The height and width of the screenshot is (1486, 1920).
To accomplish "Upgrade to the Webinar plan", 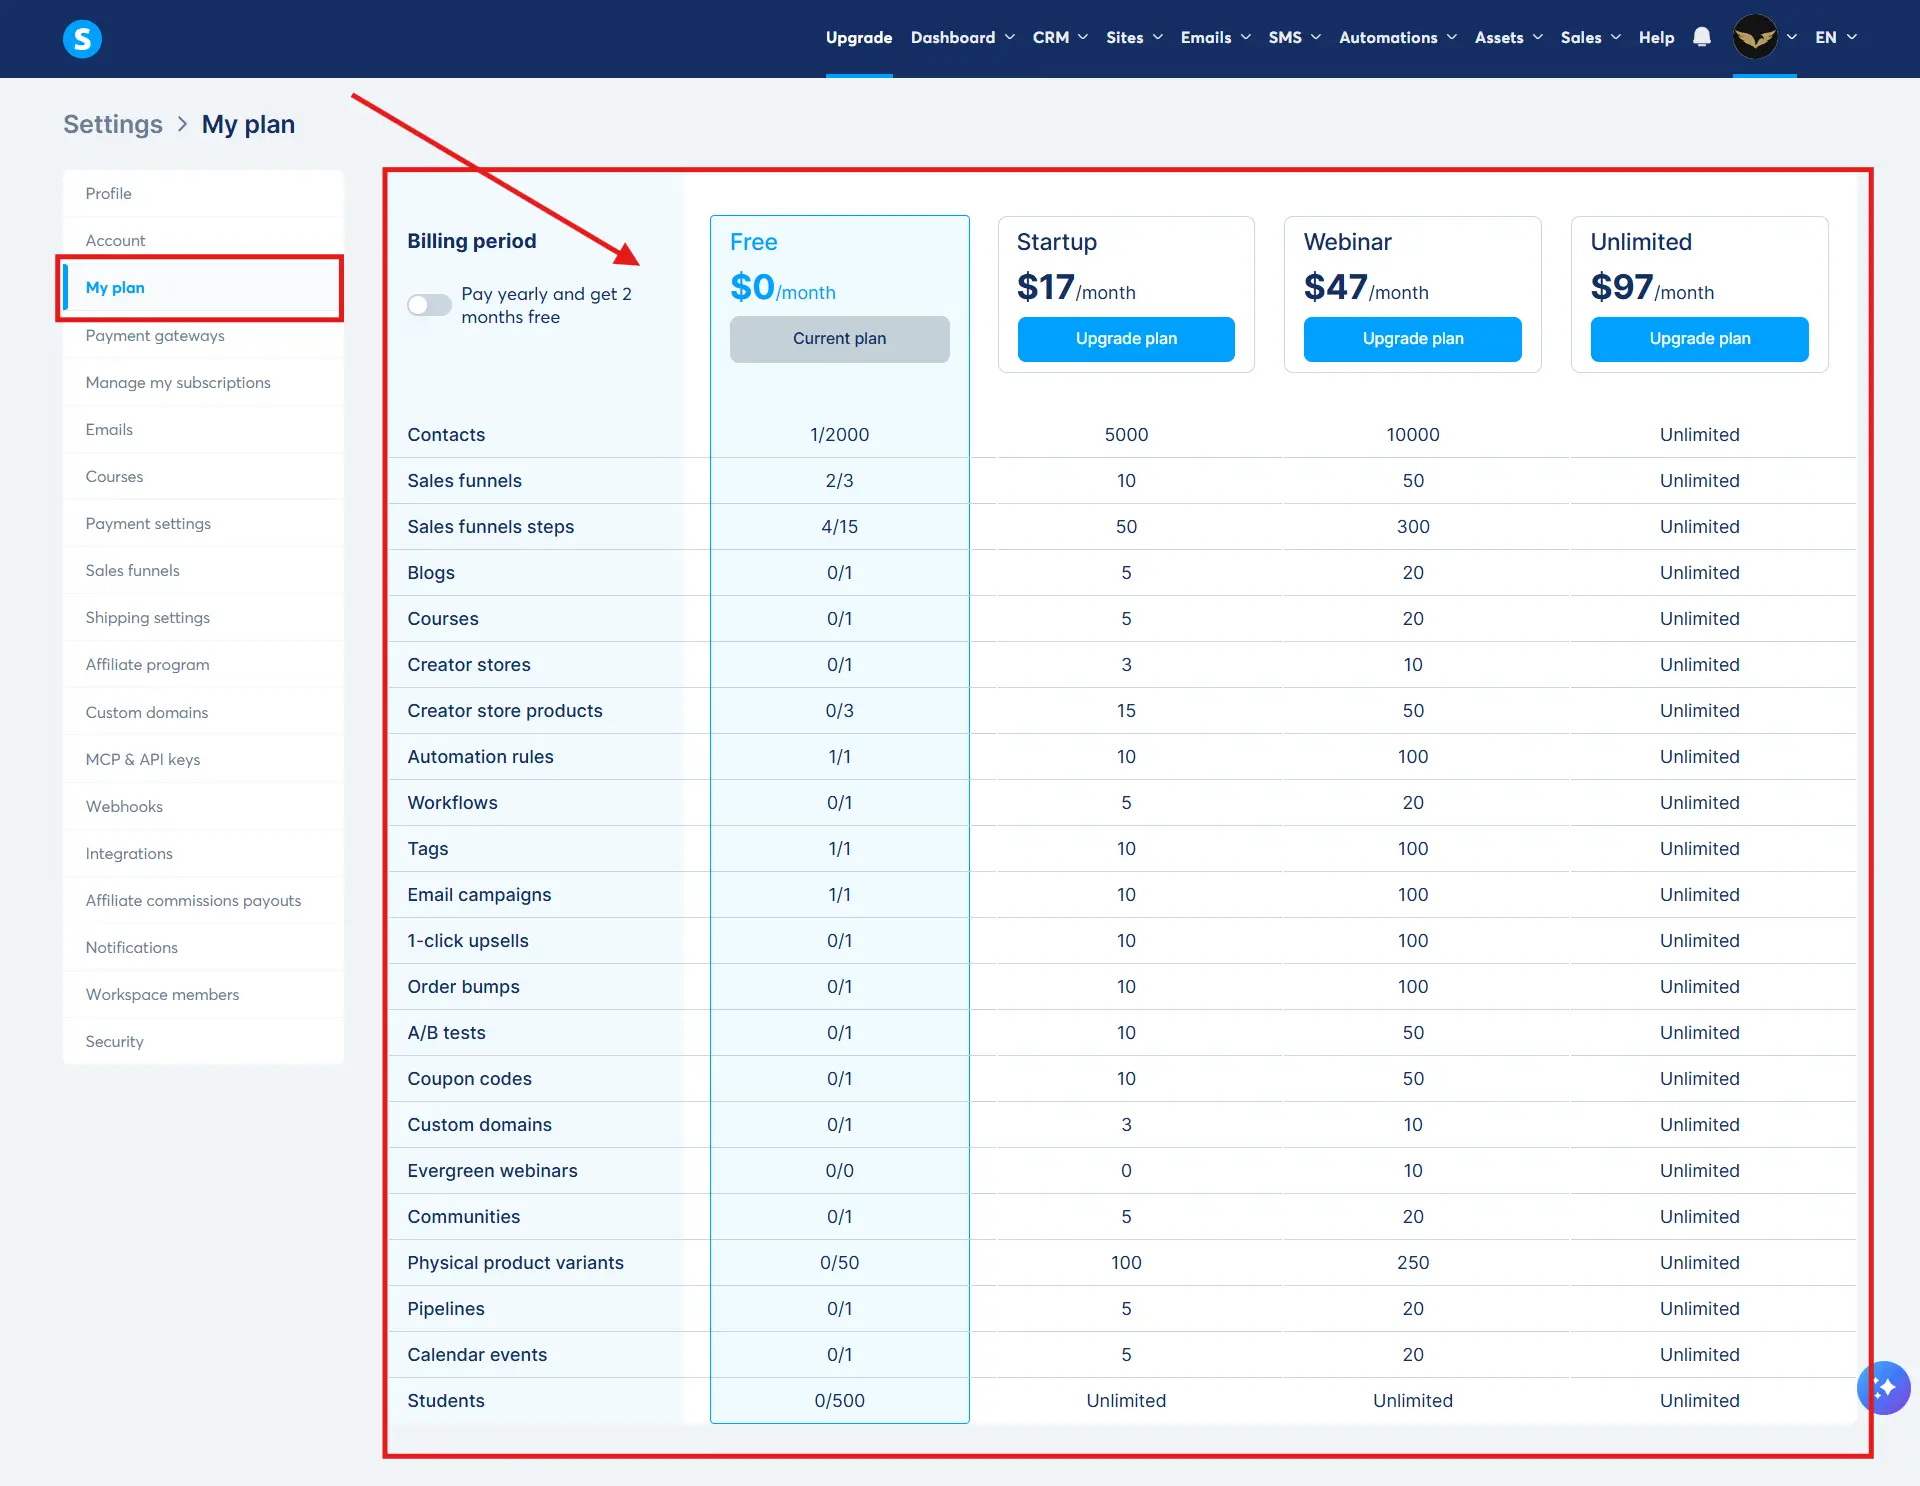I will click(1413, 339).
